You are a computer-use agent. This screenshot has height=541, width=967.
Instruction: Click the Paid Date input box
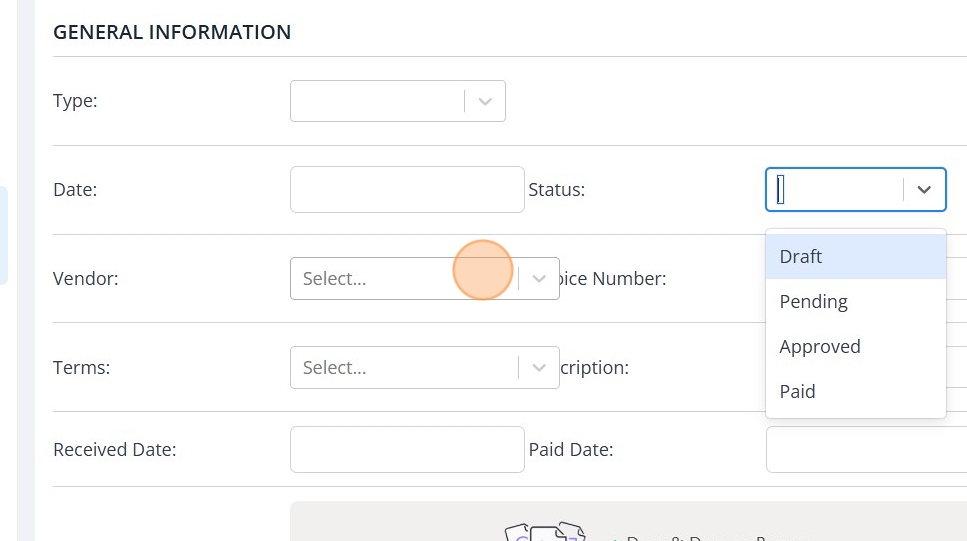(x=865, y=450)
